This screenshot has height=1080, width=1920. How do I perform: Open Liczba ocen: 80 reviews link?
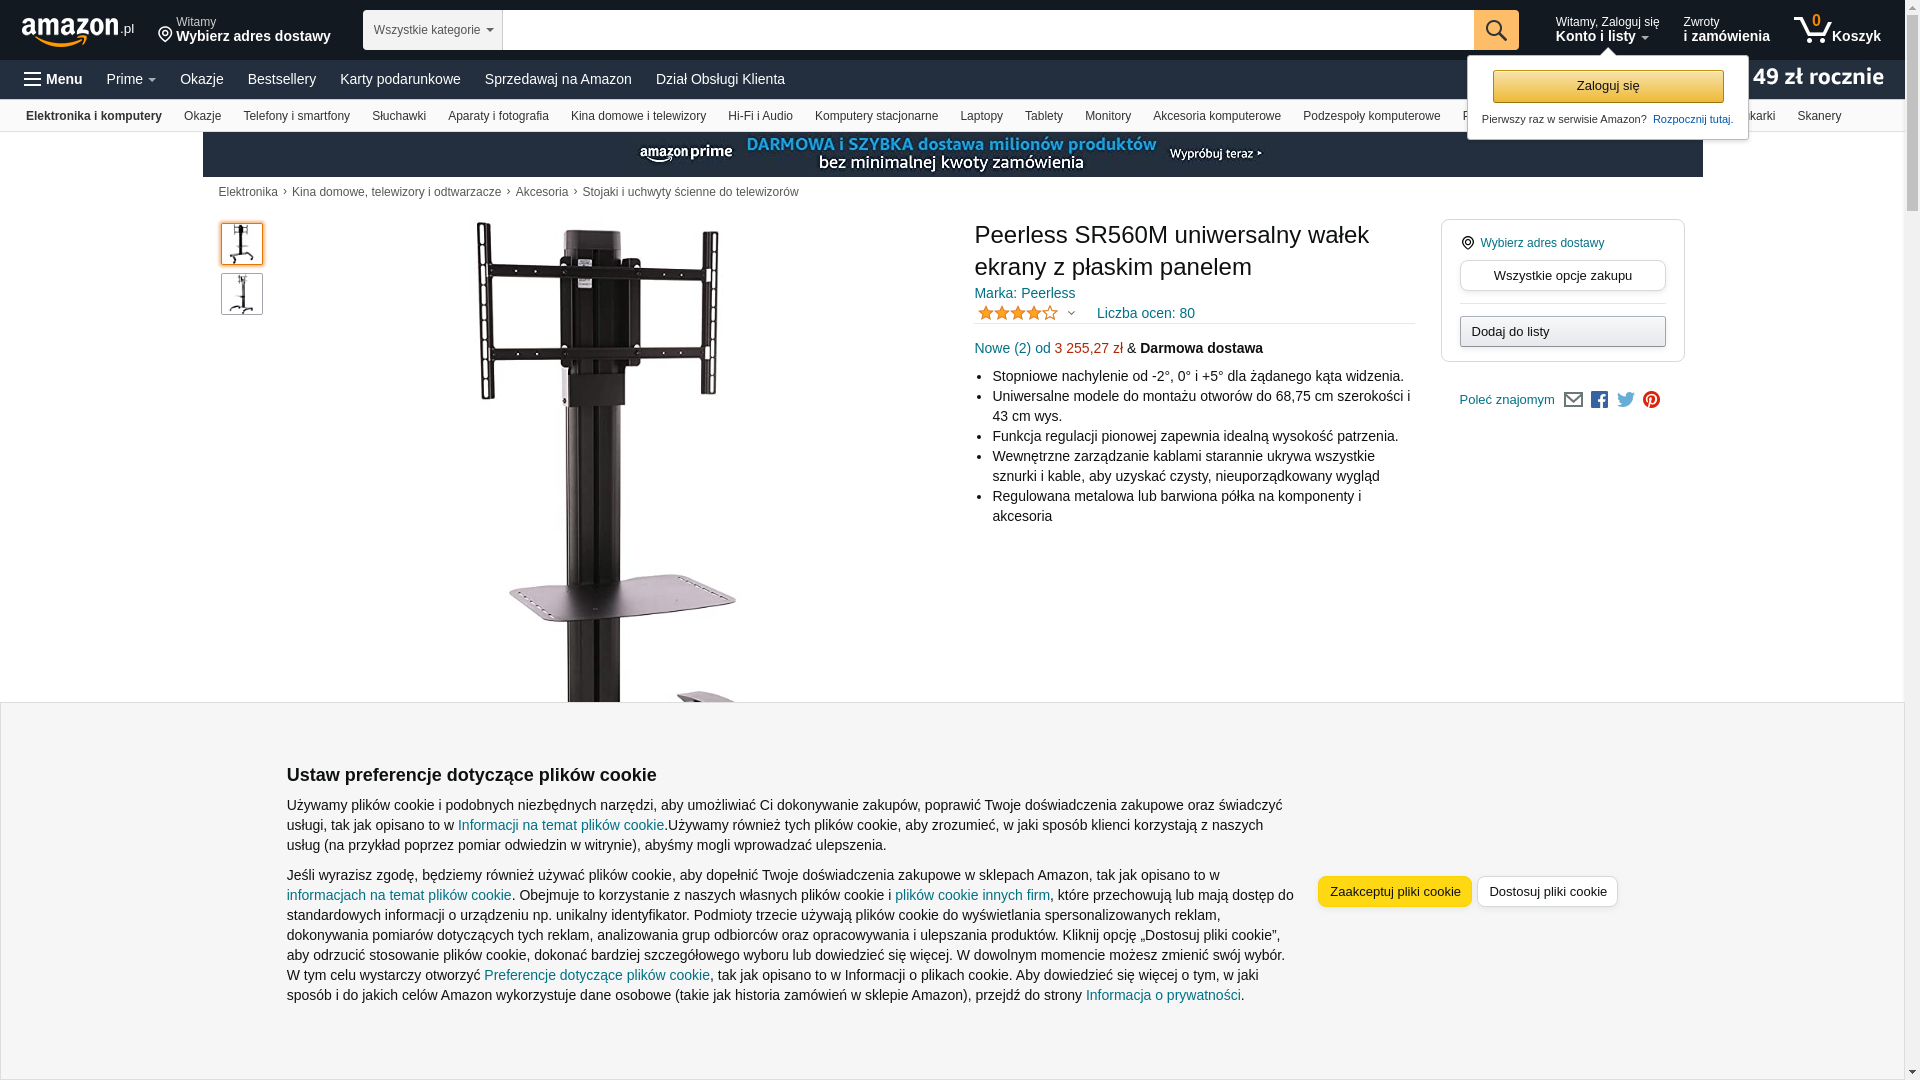point(1145,313)
